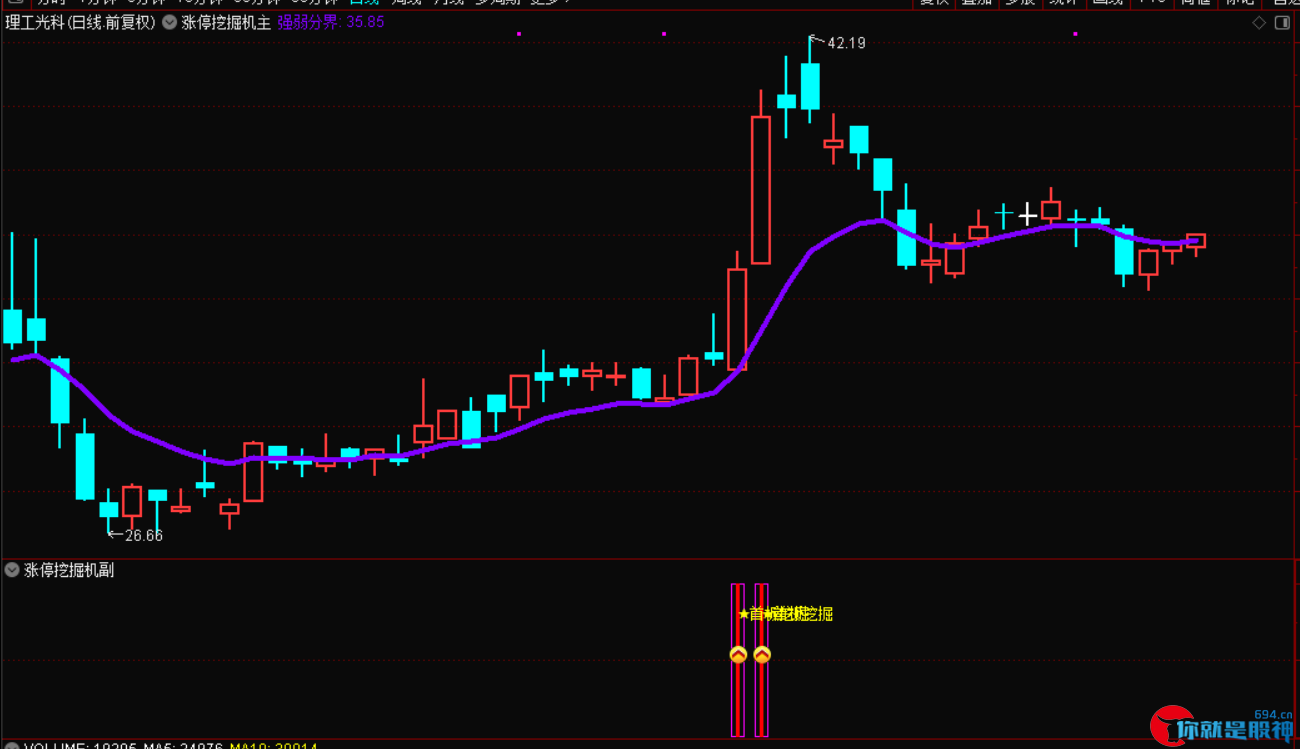Click the 理工光科 (日线 前复权) stock title
This screenshot has width=1300, height=749.
pos(81,22)
